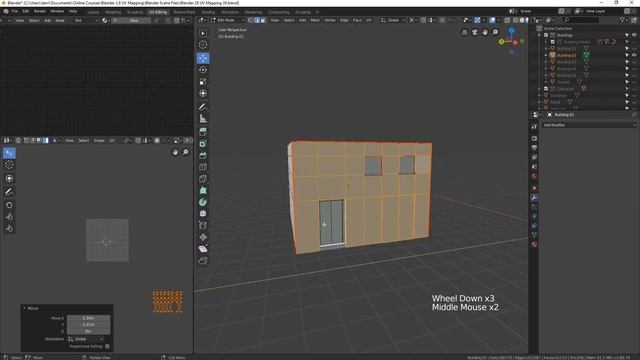The width and height of the screenshot is (640, 360).
Task: Select the Cursor tool in 3D viewport
Action: click(x=203, y=45)
